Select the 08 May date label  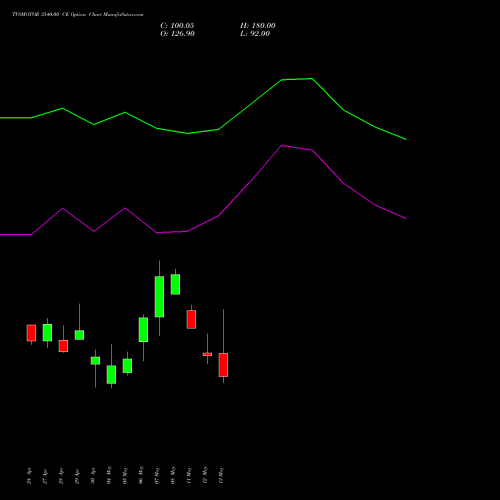click(173, 475)
